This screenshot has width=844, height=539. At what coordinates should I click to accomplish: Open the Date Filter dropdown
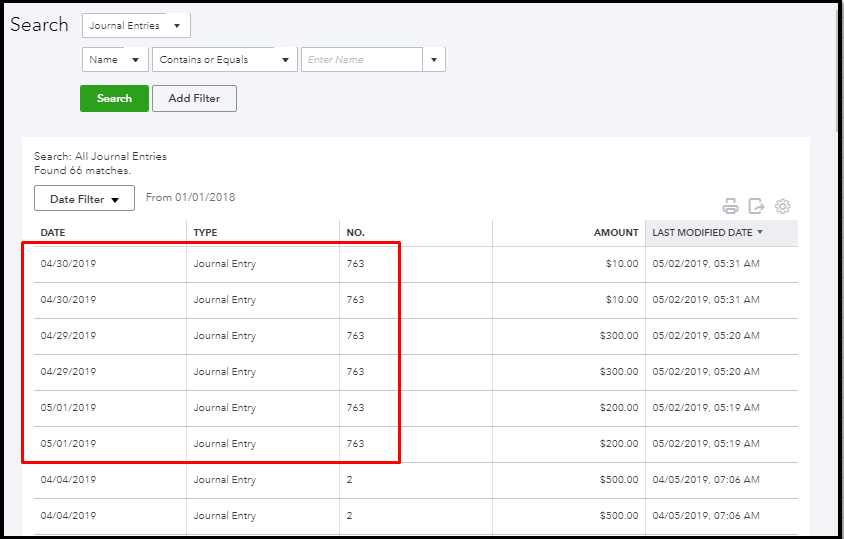(84, 199)
